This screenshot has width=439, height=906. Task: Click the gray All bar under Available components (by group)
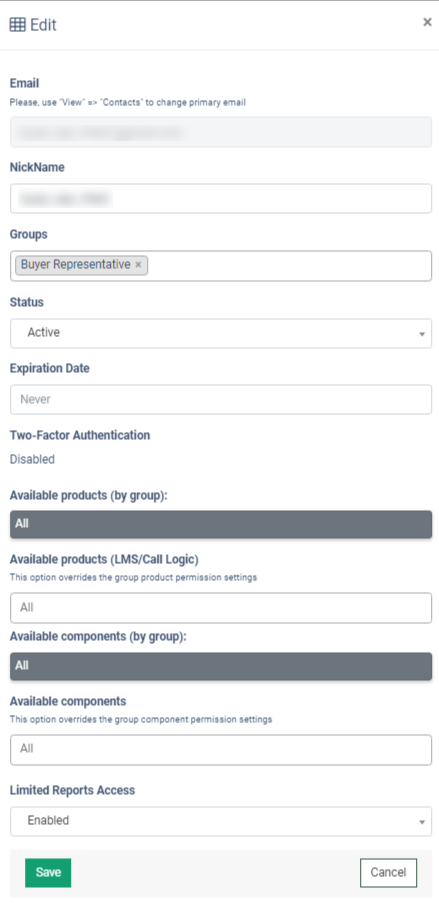[221, 666]
